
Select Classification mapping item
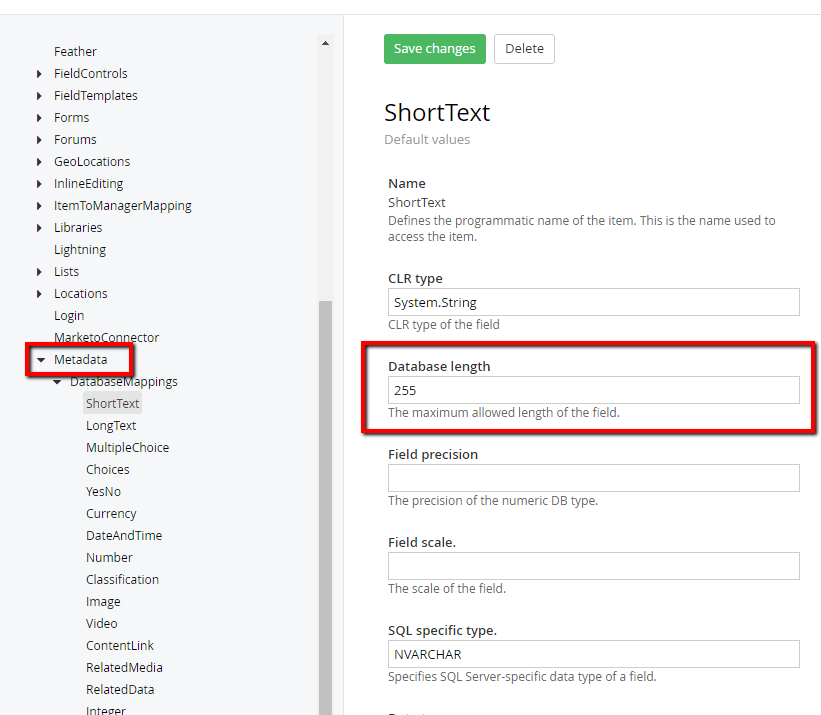click(122, 579)
